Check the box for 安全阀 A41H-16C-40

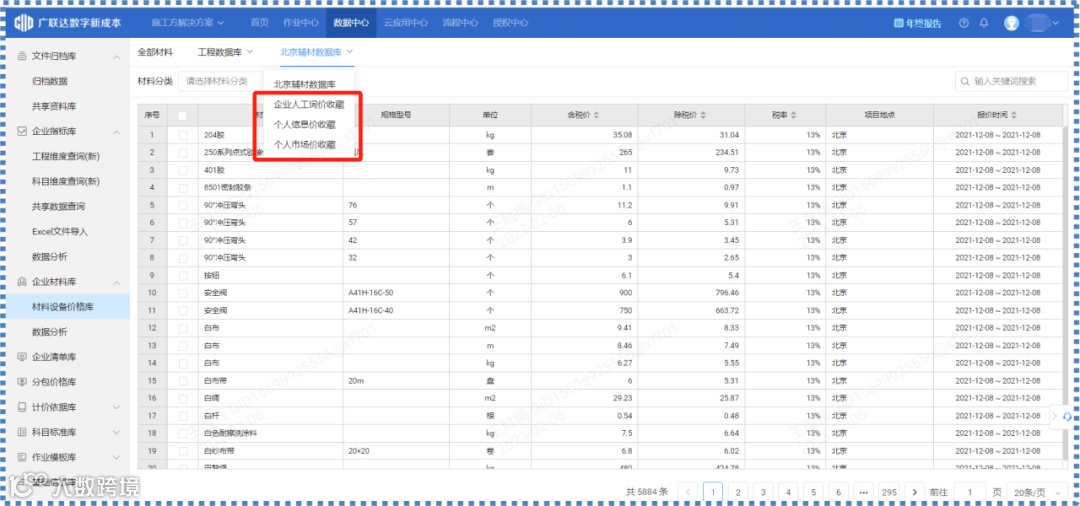click(x=183, y=310)
